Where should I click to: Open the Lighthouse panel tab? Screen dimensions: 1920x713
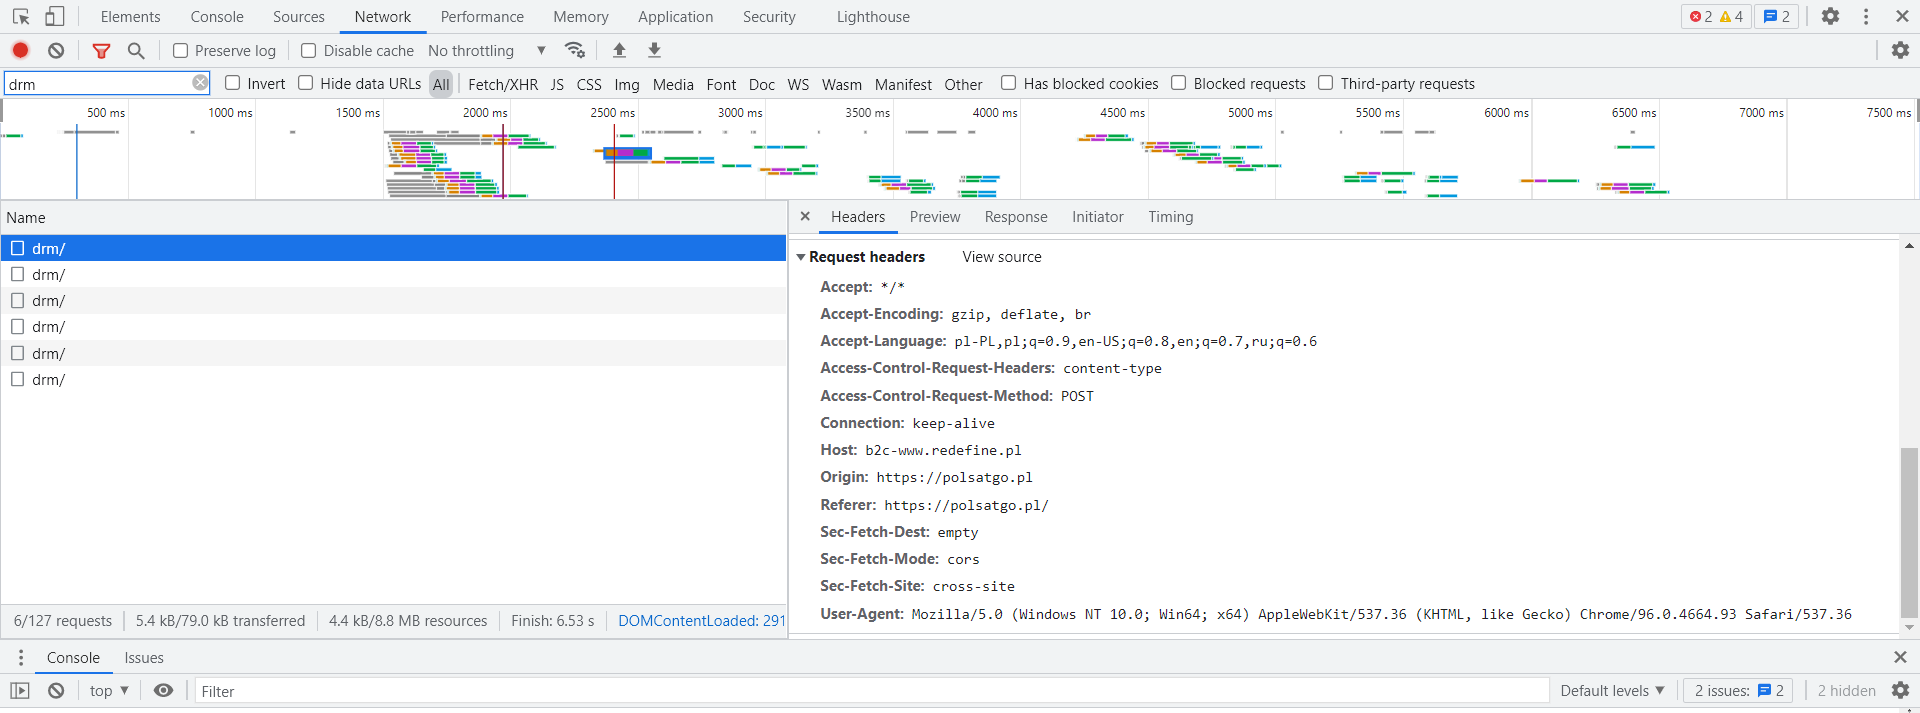coord(873,17)
